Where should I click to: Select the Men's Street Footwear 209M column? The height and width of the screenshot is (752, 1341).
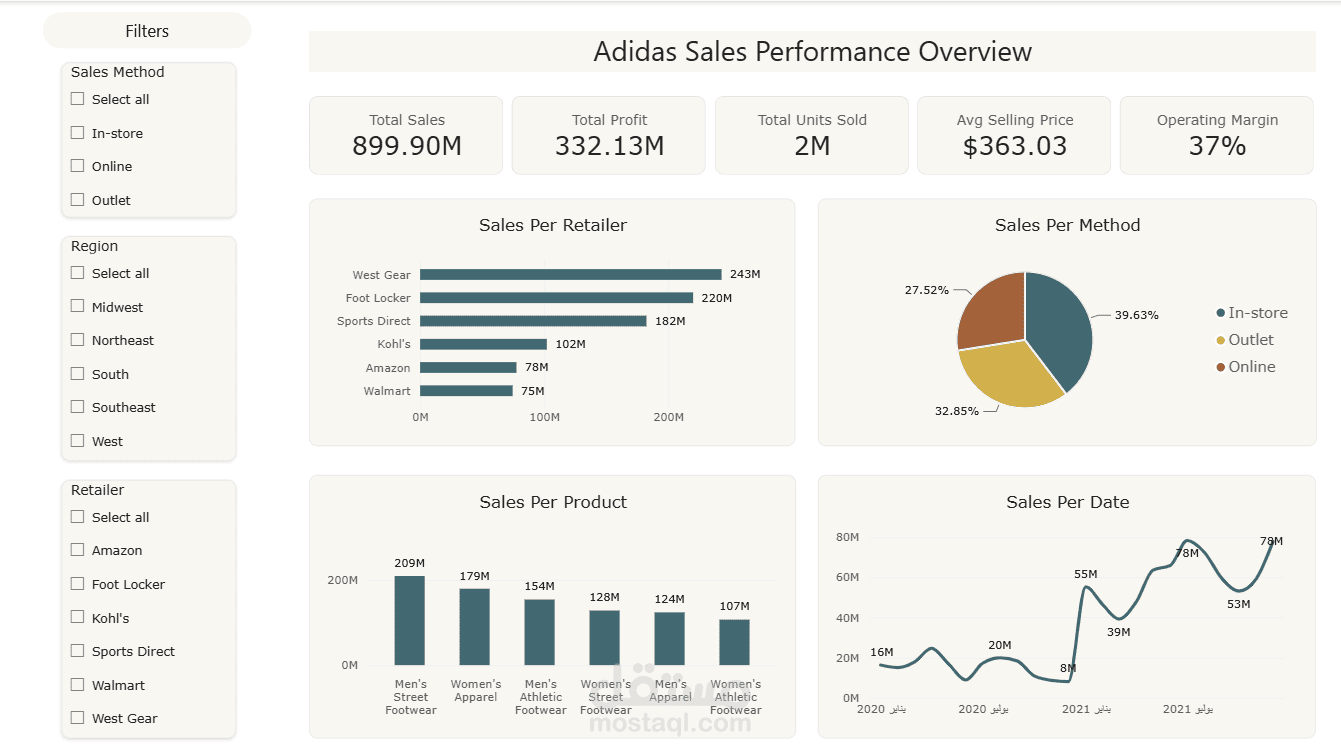pyautogui.click(x=409, y=620)
